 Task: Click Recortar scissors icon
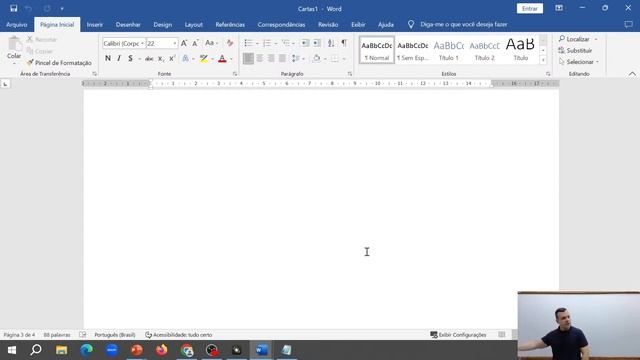pyautogui.click(x=29, y=40)
